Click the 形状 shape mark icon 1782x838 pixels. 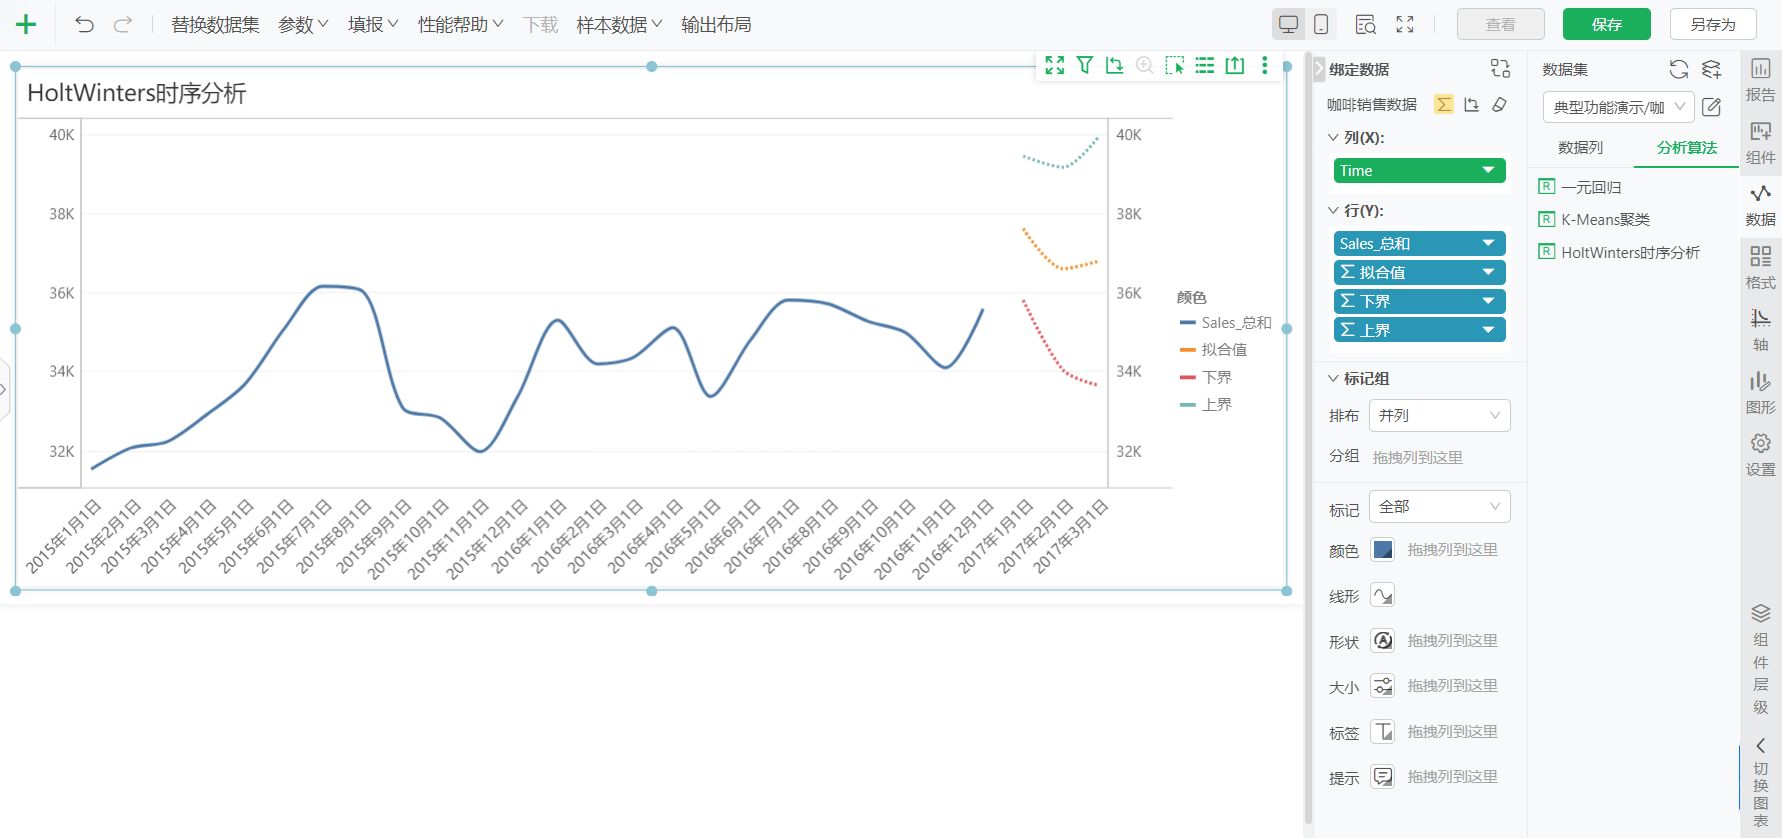point(1383,640)
